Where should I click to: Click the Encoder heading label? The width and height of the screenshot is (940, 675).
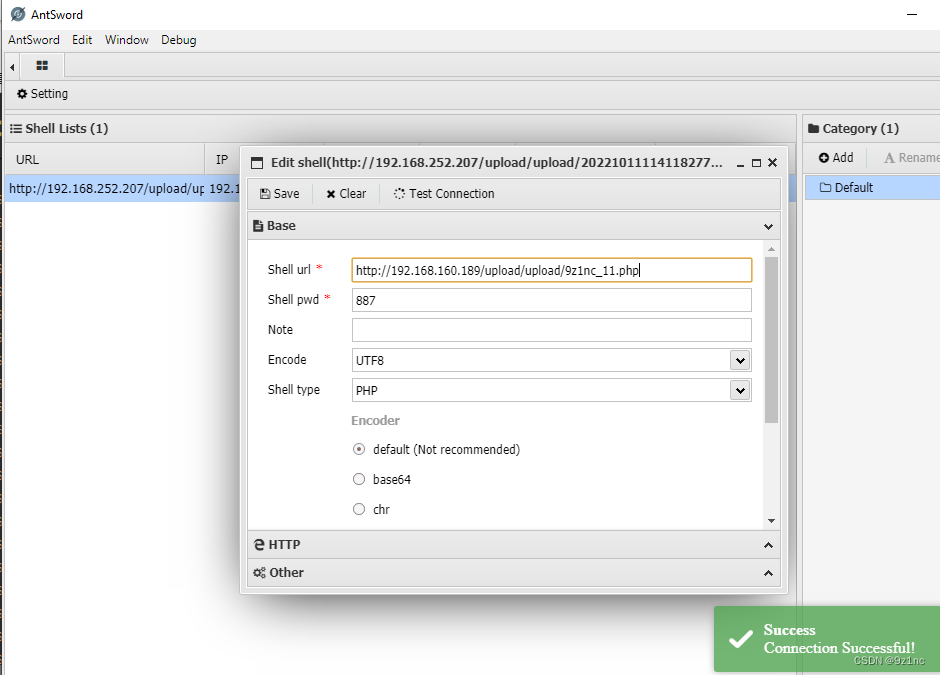375,420
